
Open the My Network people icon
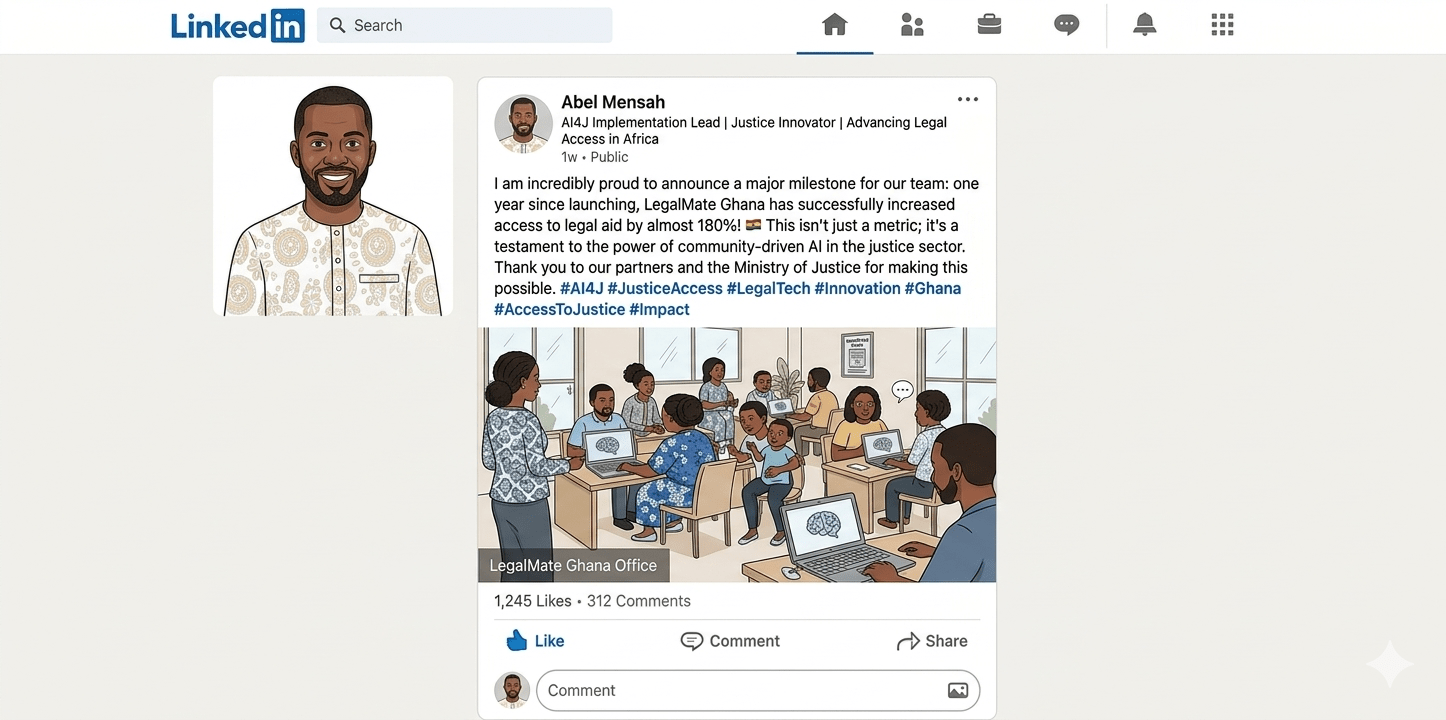click(x=912, y=25)
